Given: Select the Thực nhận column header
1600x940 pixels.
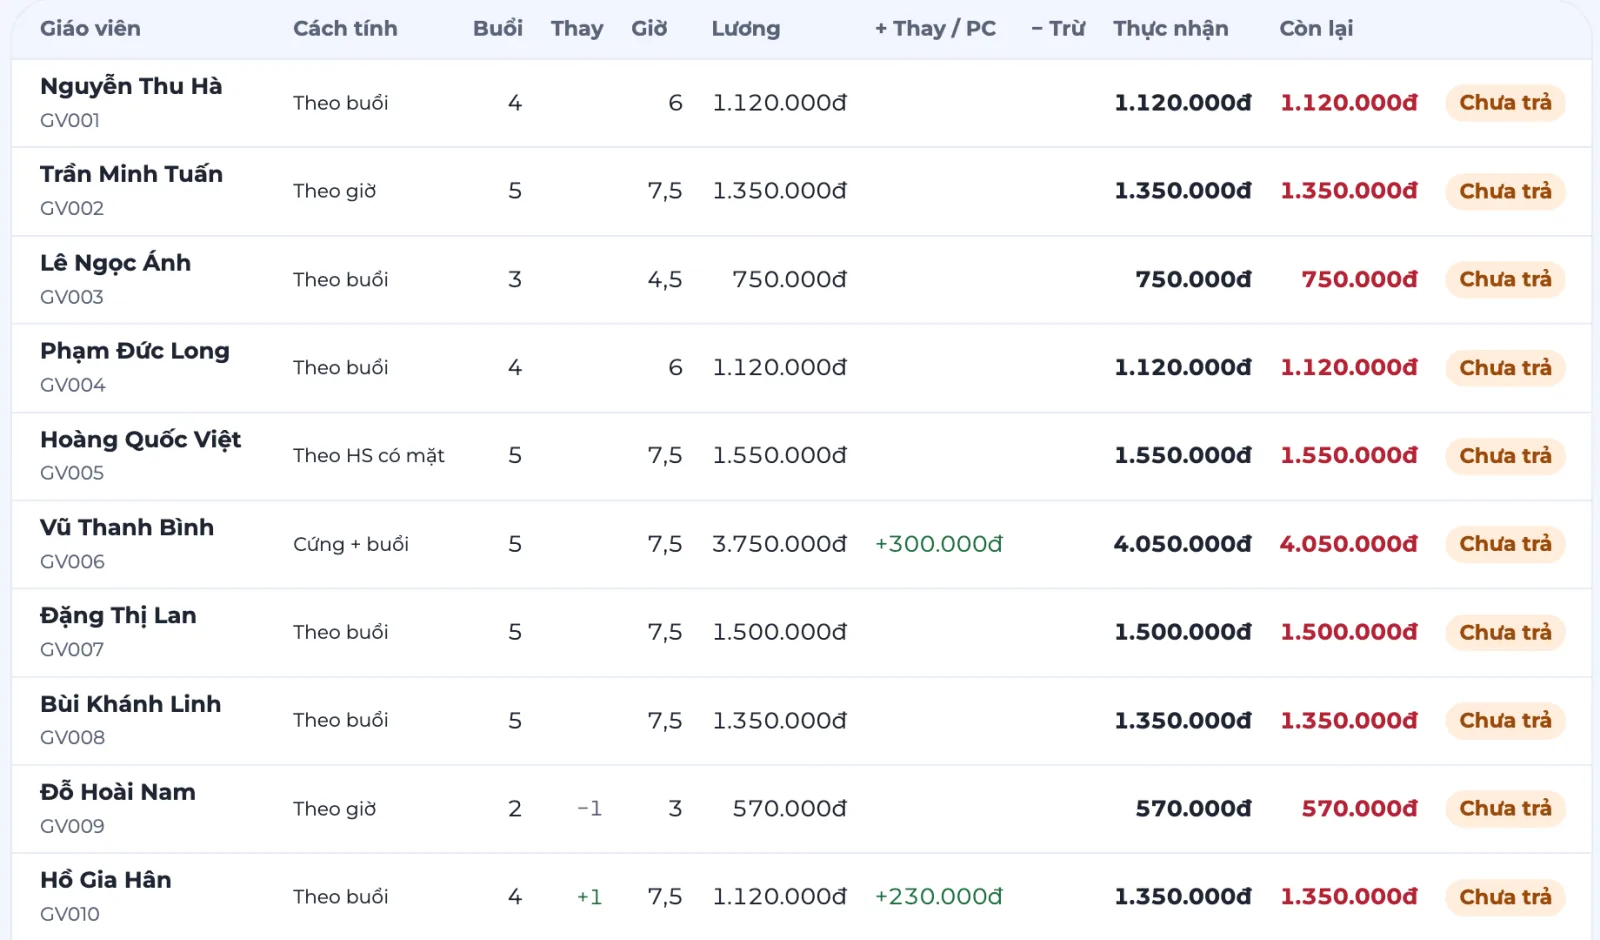Looking at the screenshot, I should click(x=1171, y=29).
